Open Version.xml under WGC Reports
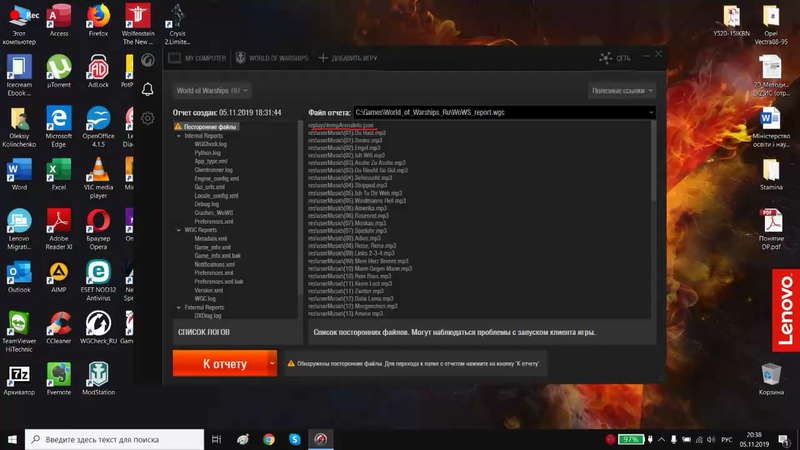 (x=208, y=290)
